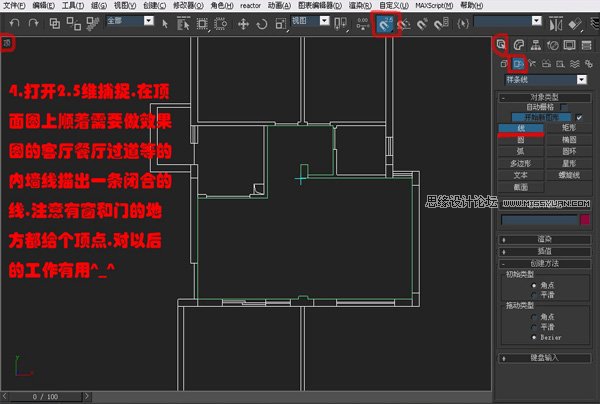
Task: Select 角点 under 拖动类型
Action: click(534, 317)
